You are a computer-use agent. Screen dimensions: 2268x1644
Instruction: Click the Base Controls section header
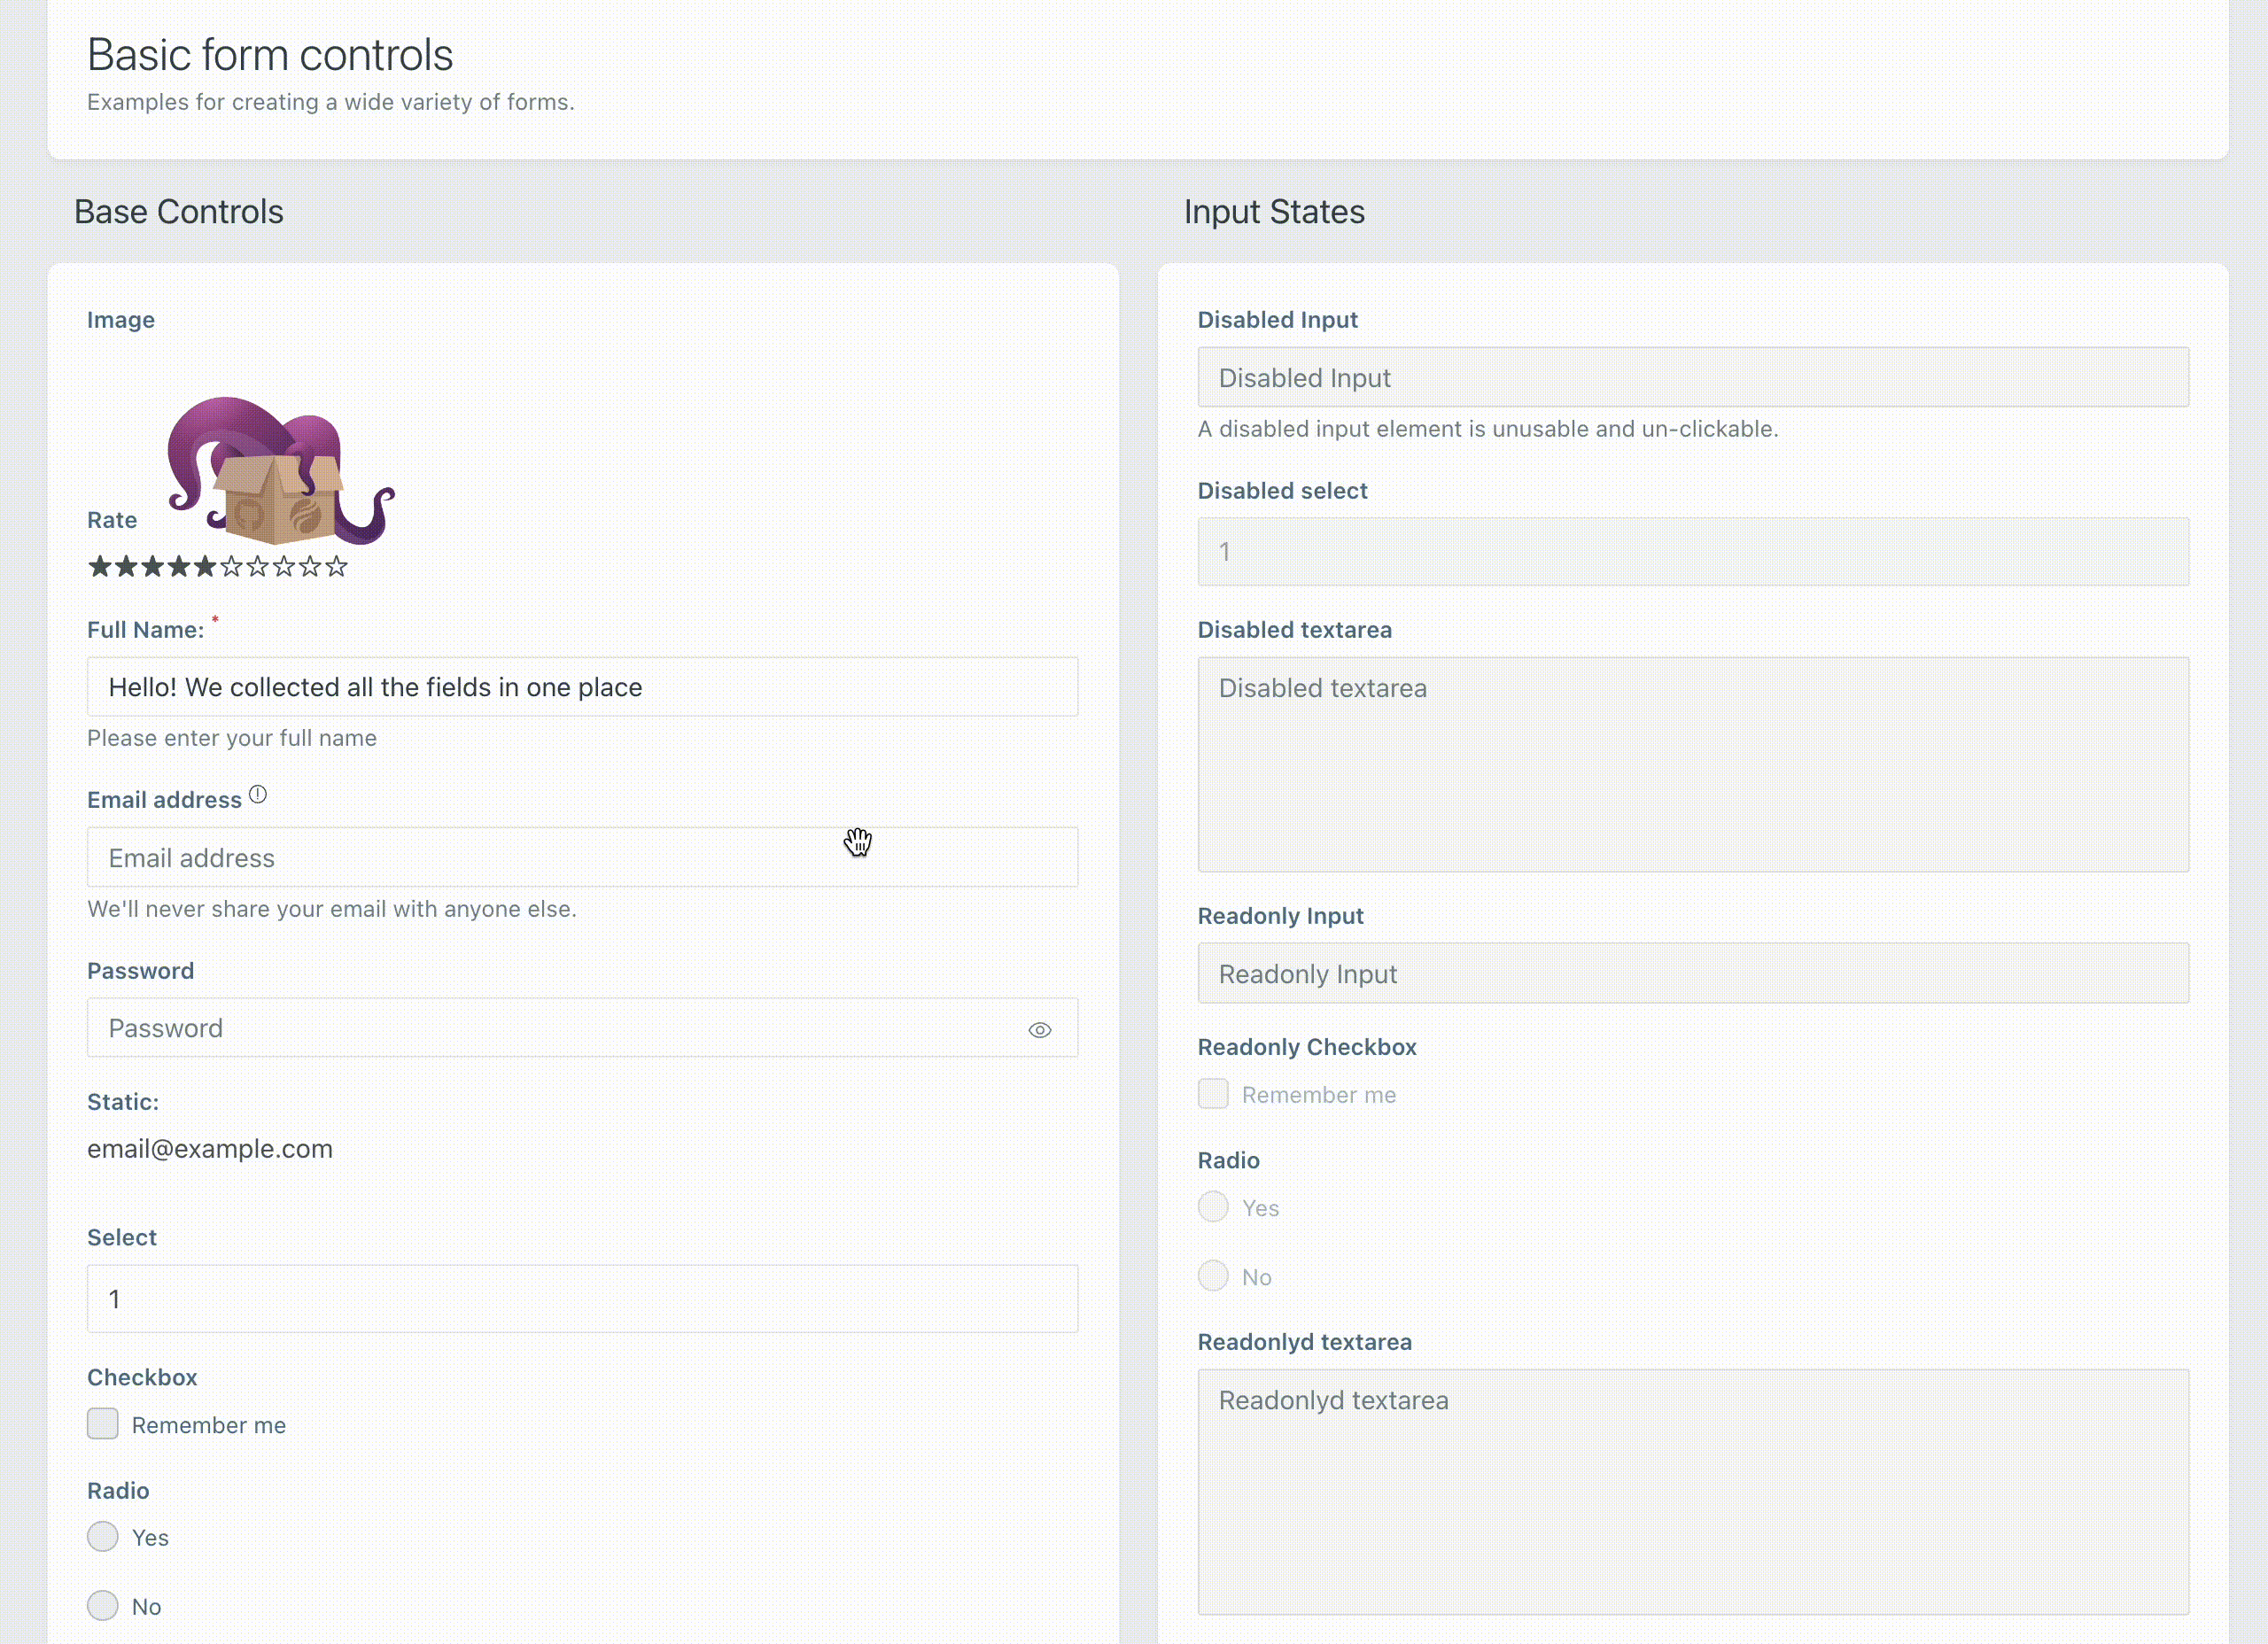[x=178, y=209]
